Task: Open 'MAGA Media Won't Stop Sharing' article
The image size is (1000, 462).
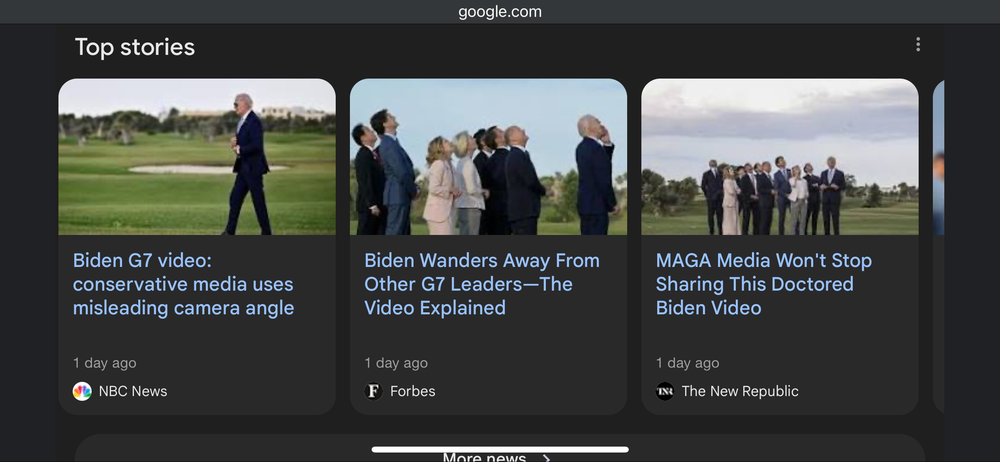Action: tap(764, 284)
